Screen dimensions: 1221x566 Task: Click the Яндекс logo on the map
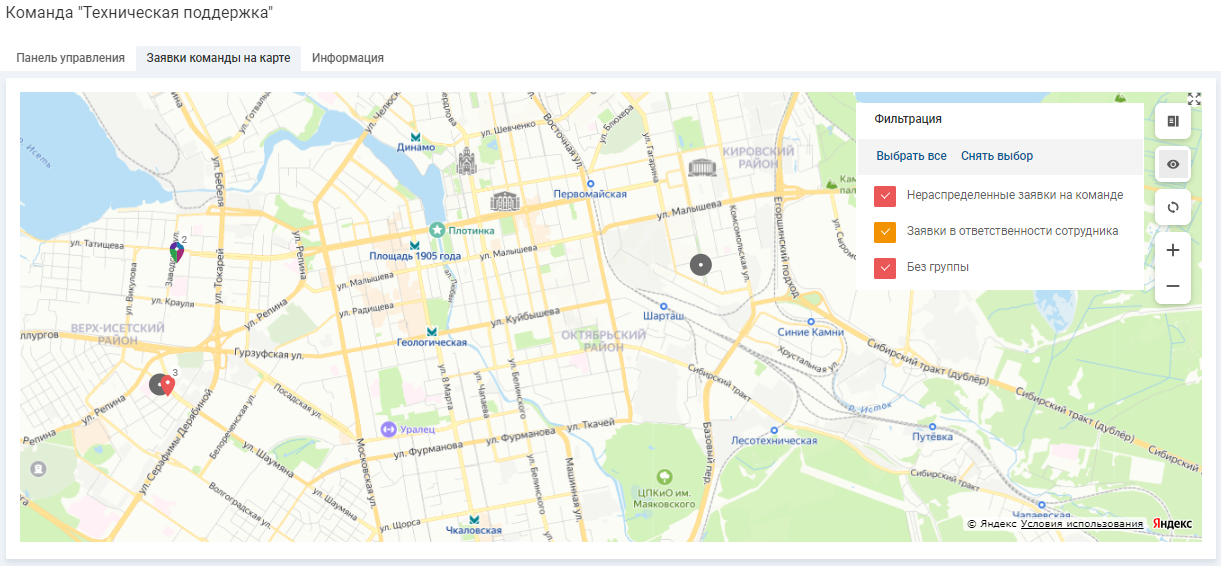[x=1172, y=524]
